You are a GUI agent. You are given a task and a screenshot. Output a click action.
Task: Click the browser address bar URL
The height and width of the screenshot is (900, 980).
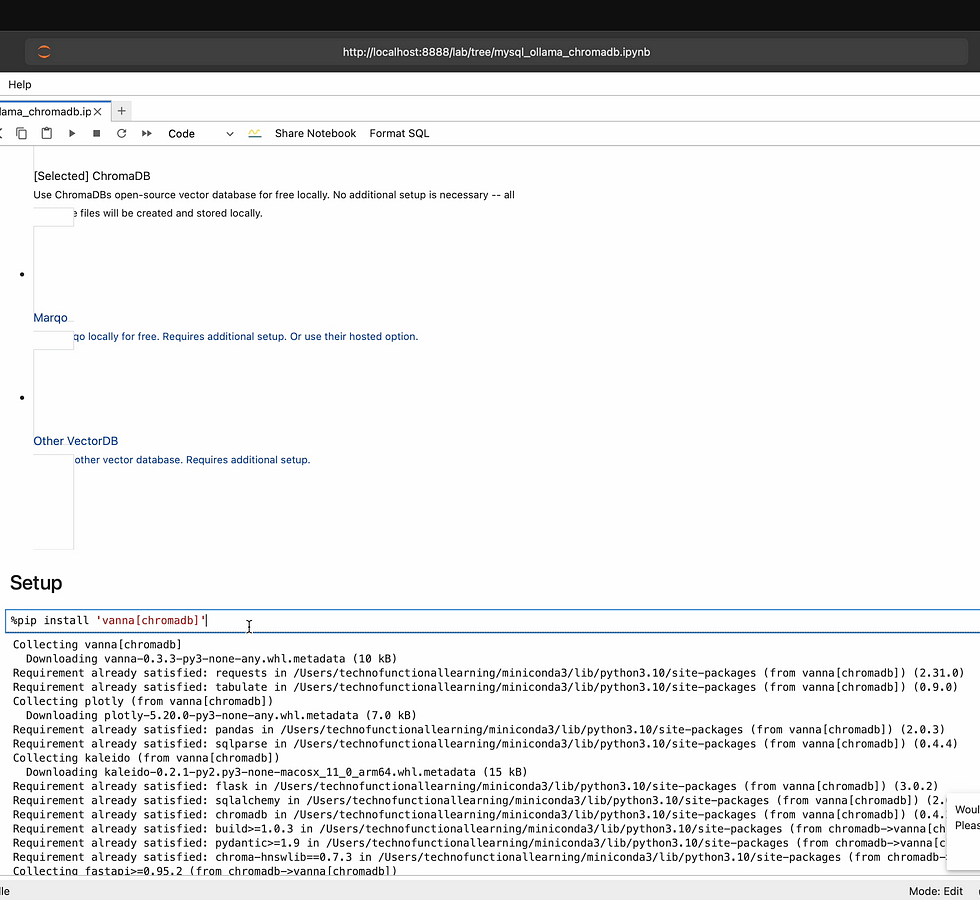[x=496, y=52]
